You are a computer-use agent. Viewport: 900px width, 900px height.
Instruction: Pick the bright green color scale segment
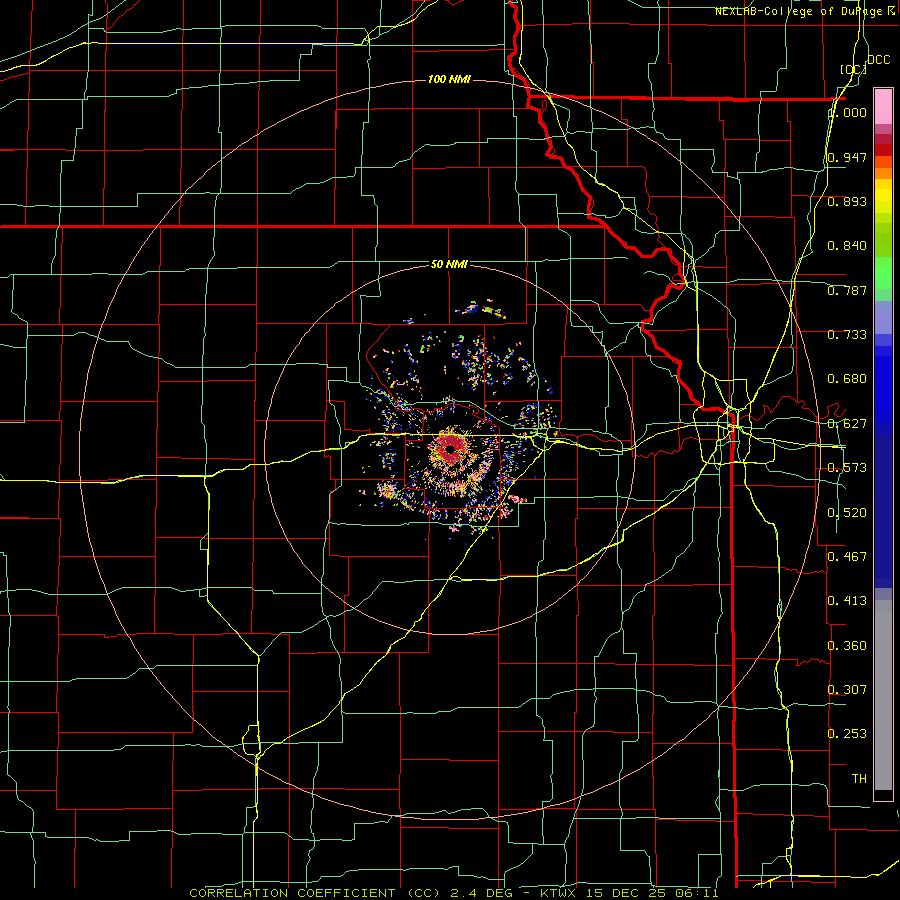pos(883,273)
